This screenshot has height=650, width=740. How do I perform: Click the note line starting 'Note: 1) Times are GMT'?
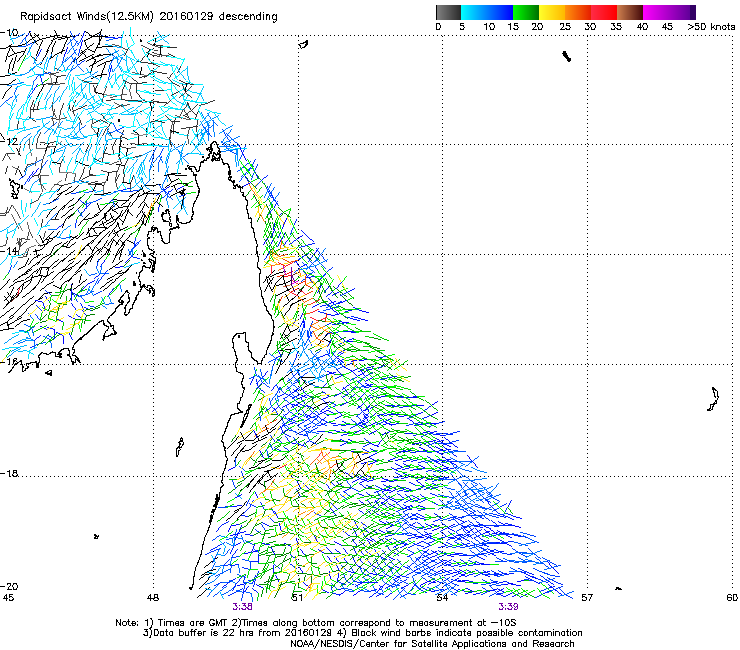[316, 623]
